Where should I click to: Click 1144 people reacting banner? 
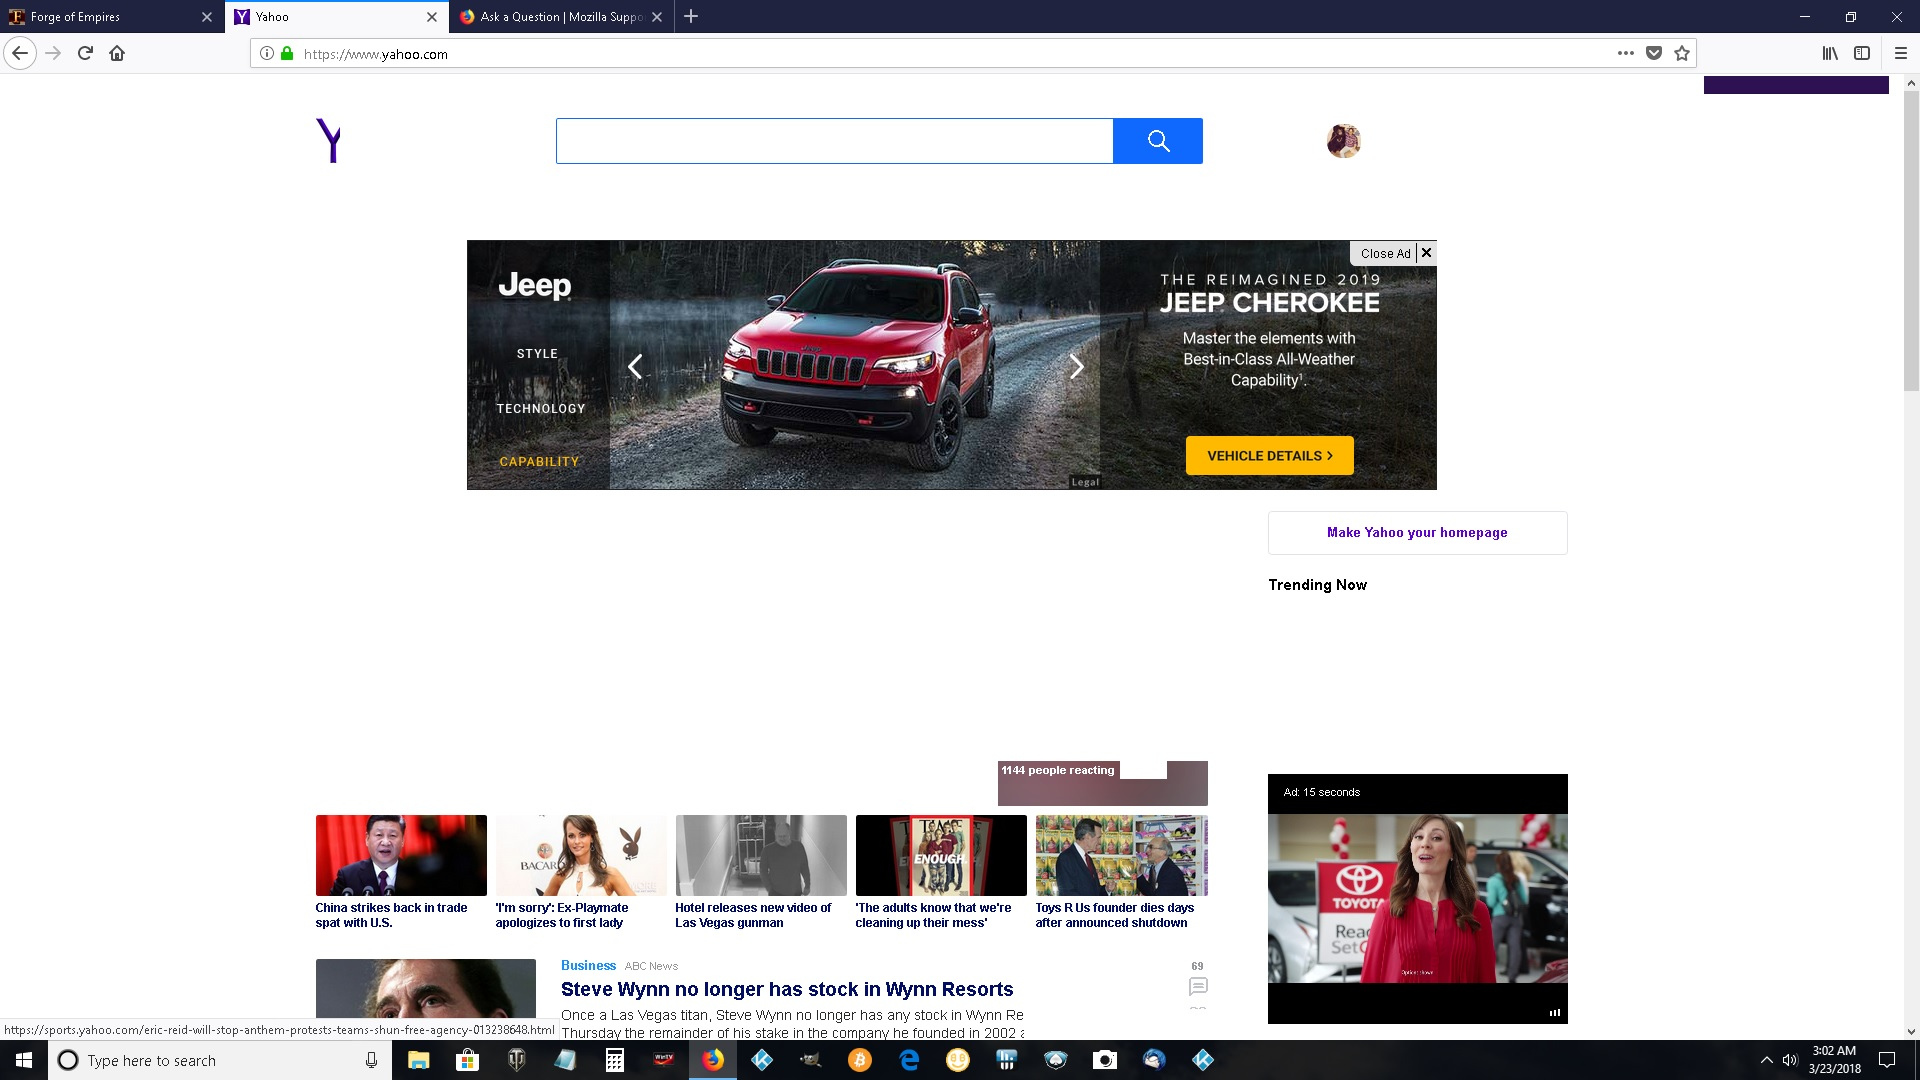coord(1102,783)
